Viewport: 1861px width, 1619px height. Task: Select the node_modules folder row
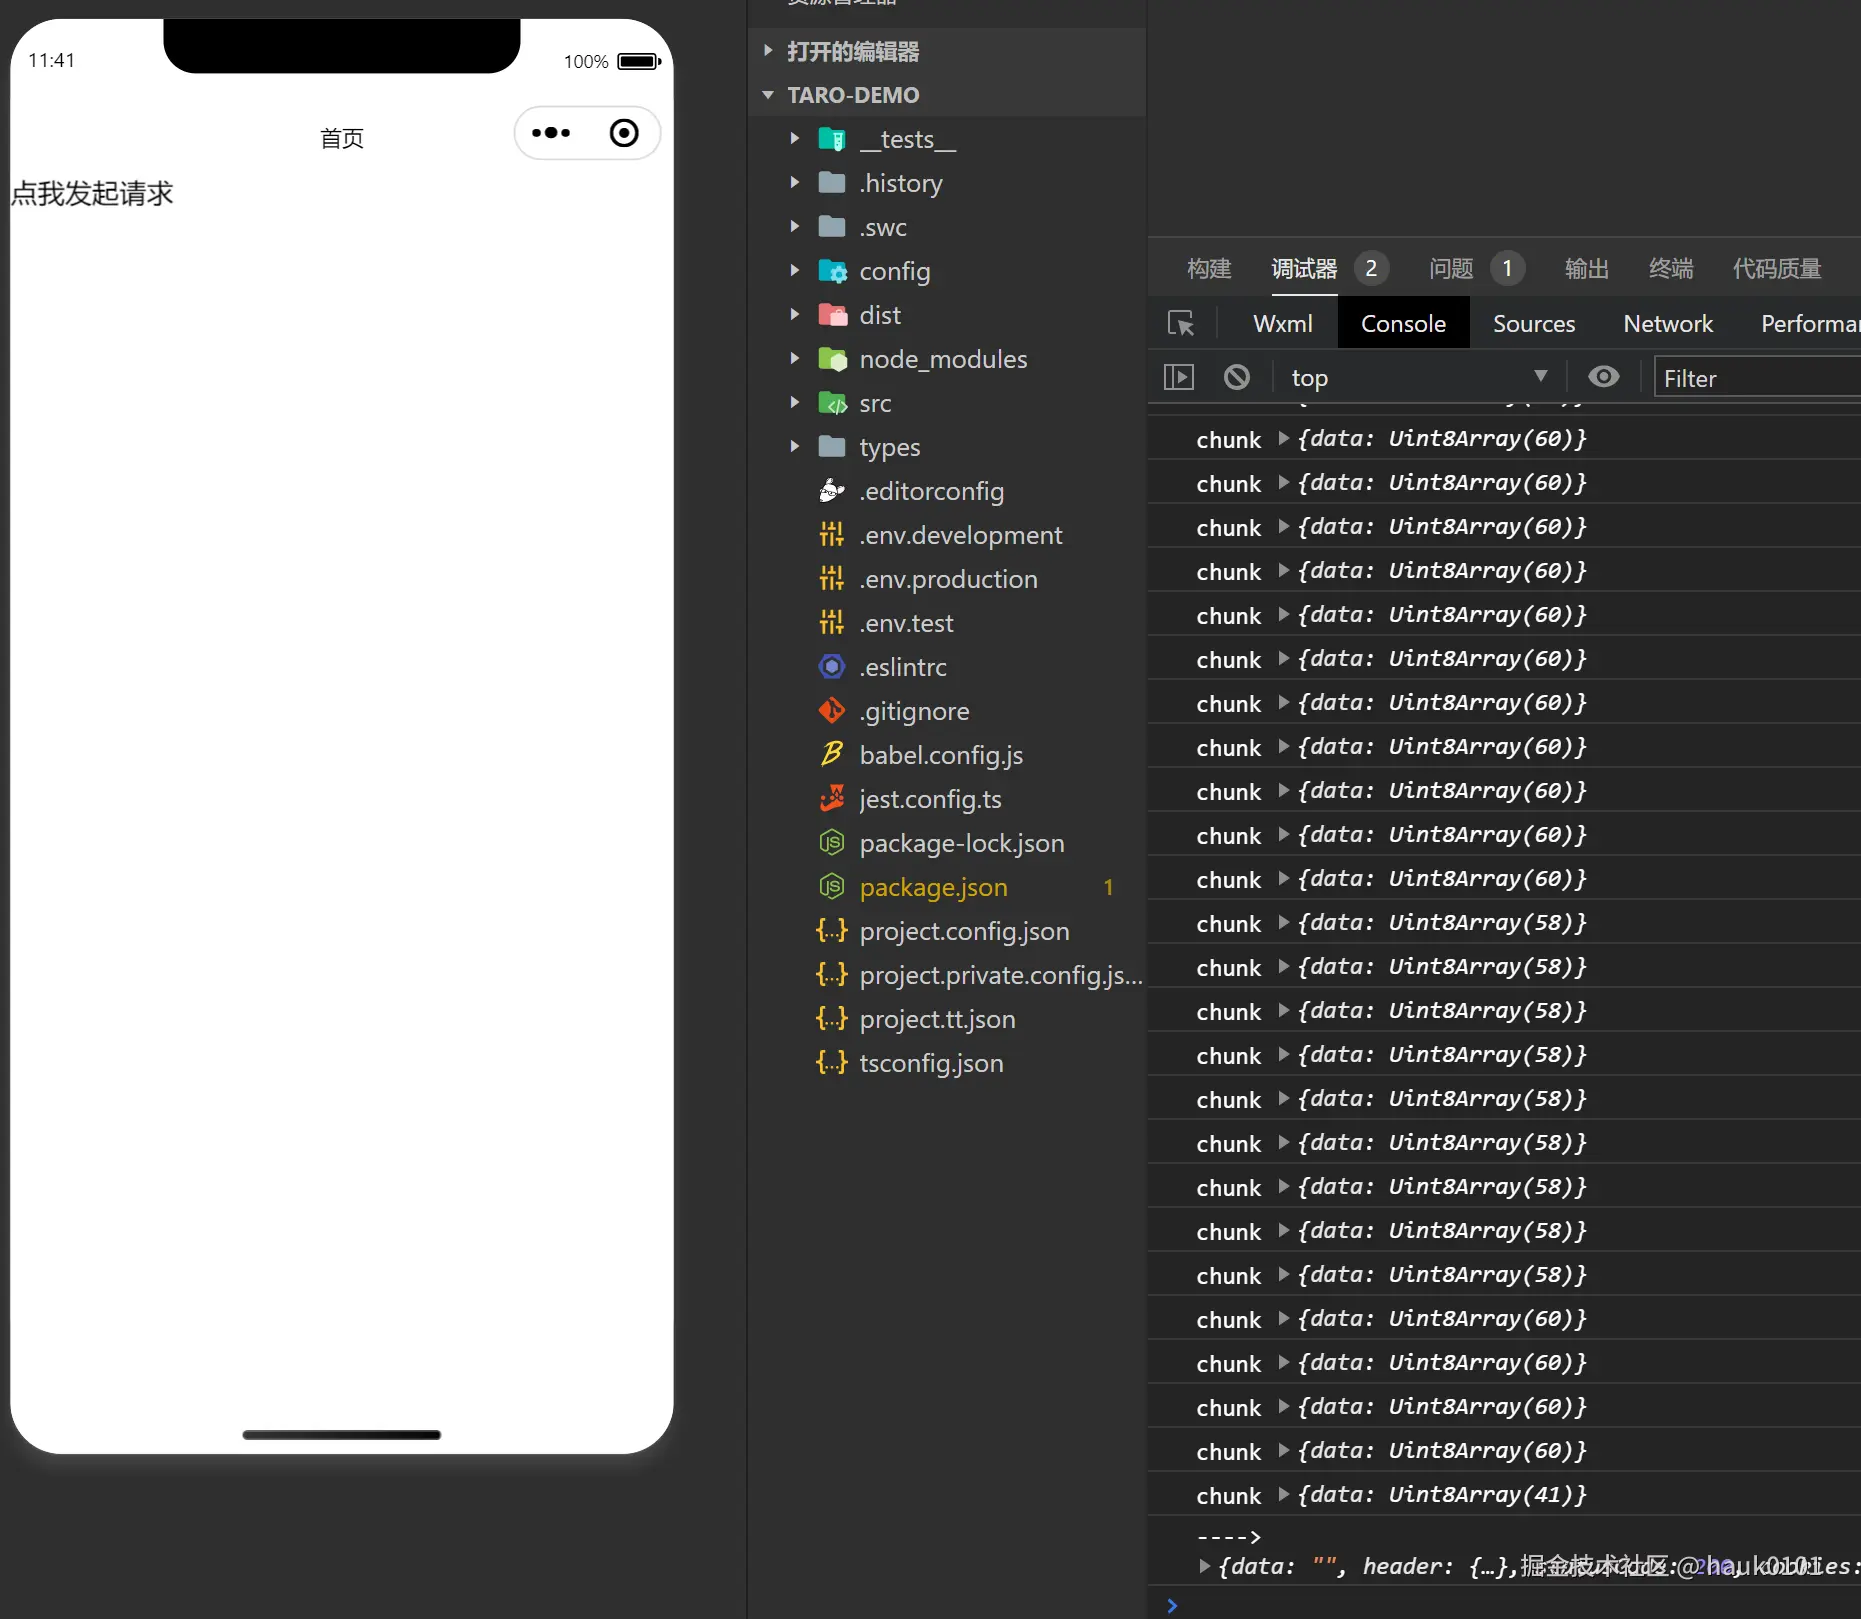pyautogui.click(x=946, y=359)
